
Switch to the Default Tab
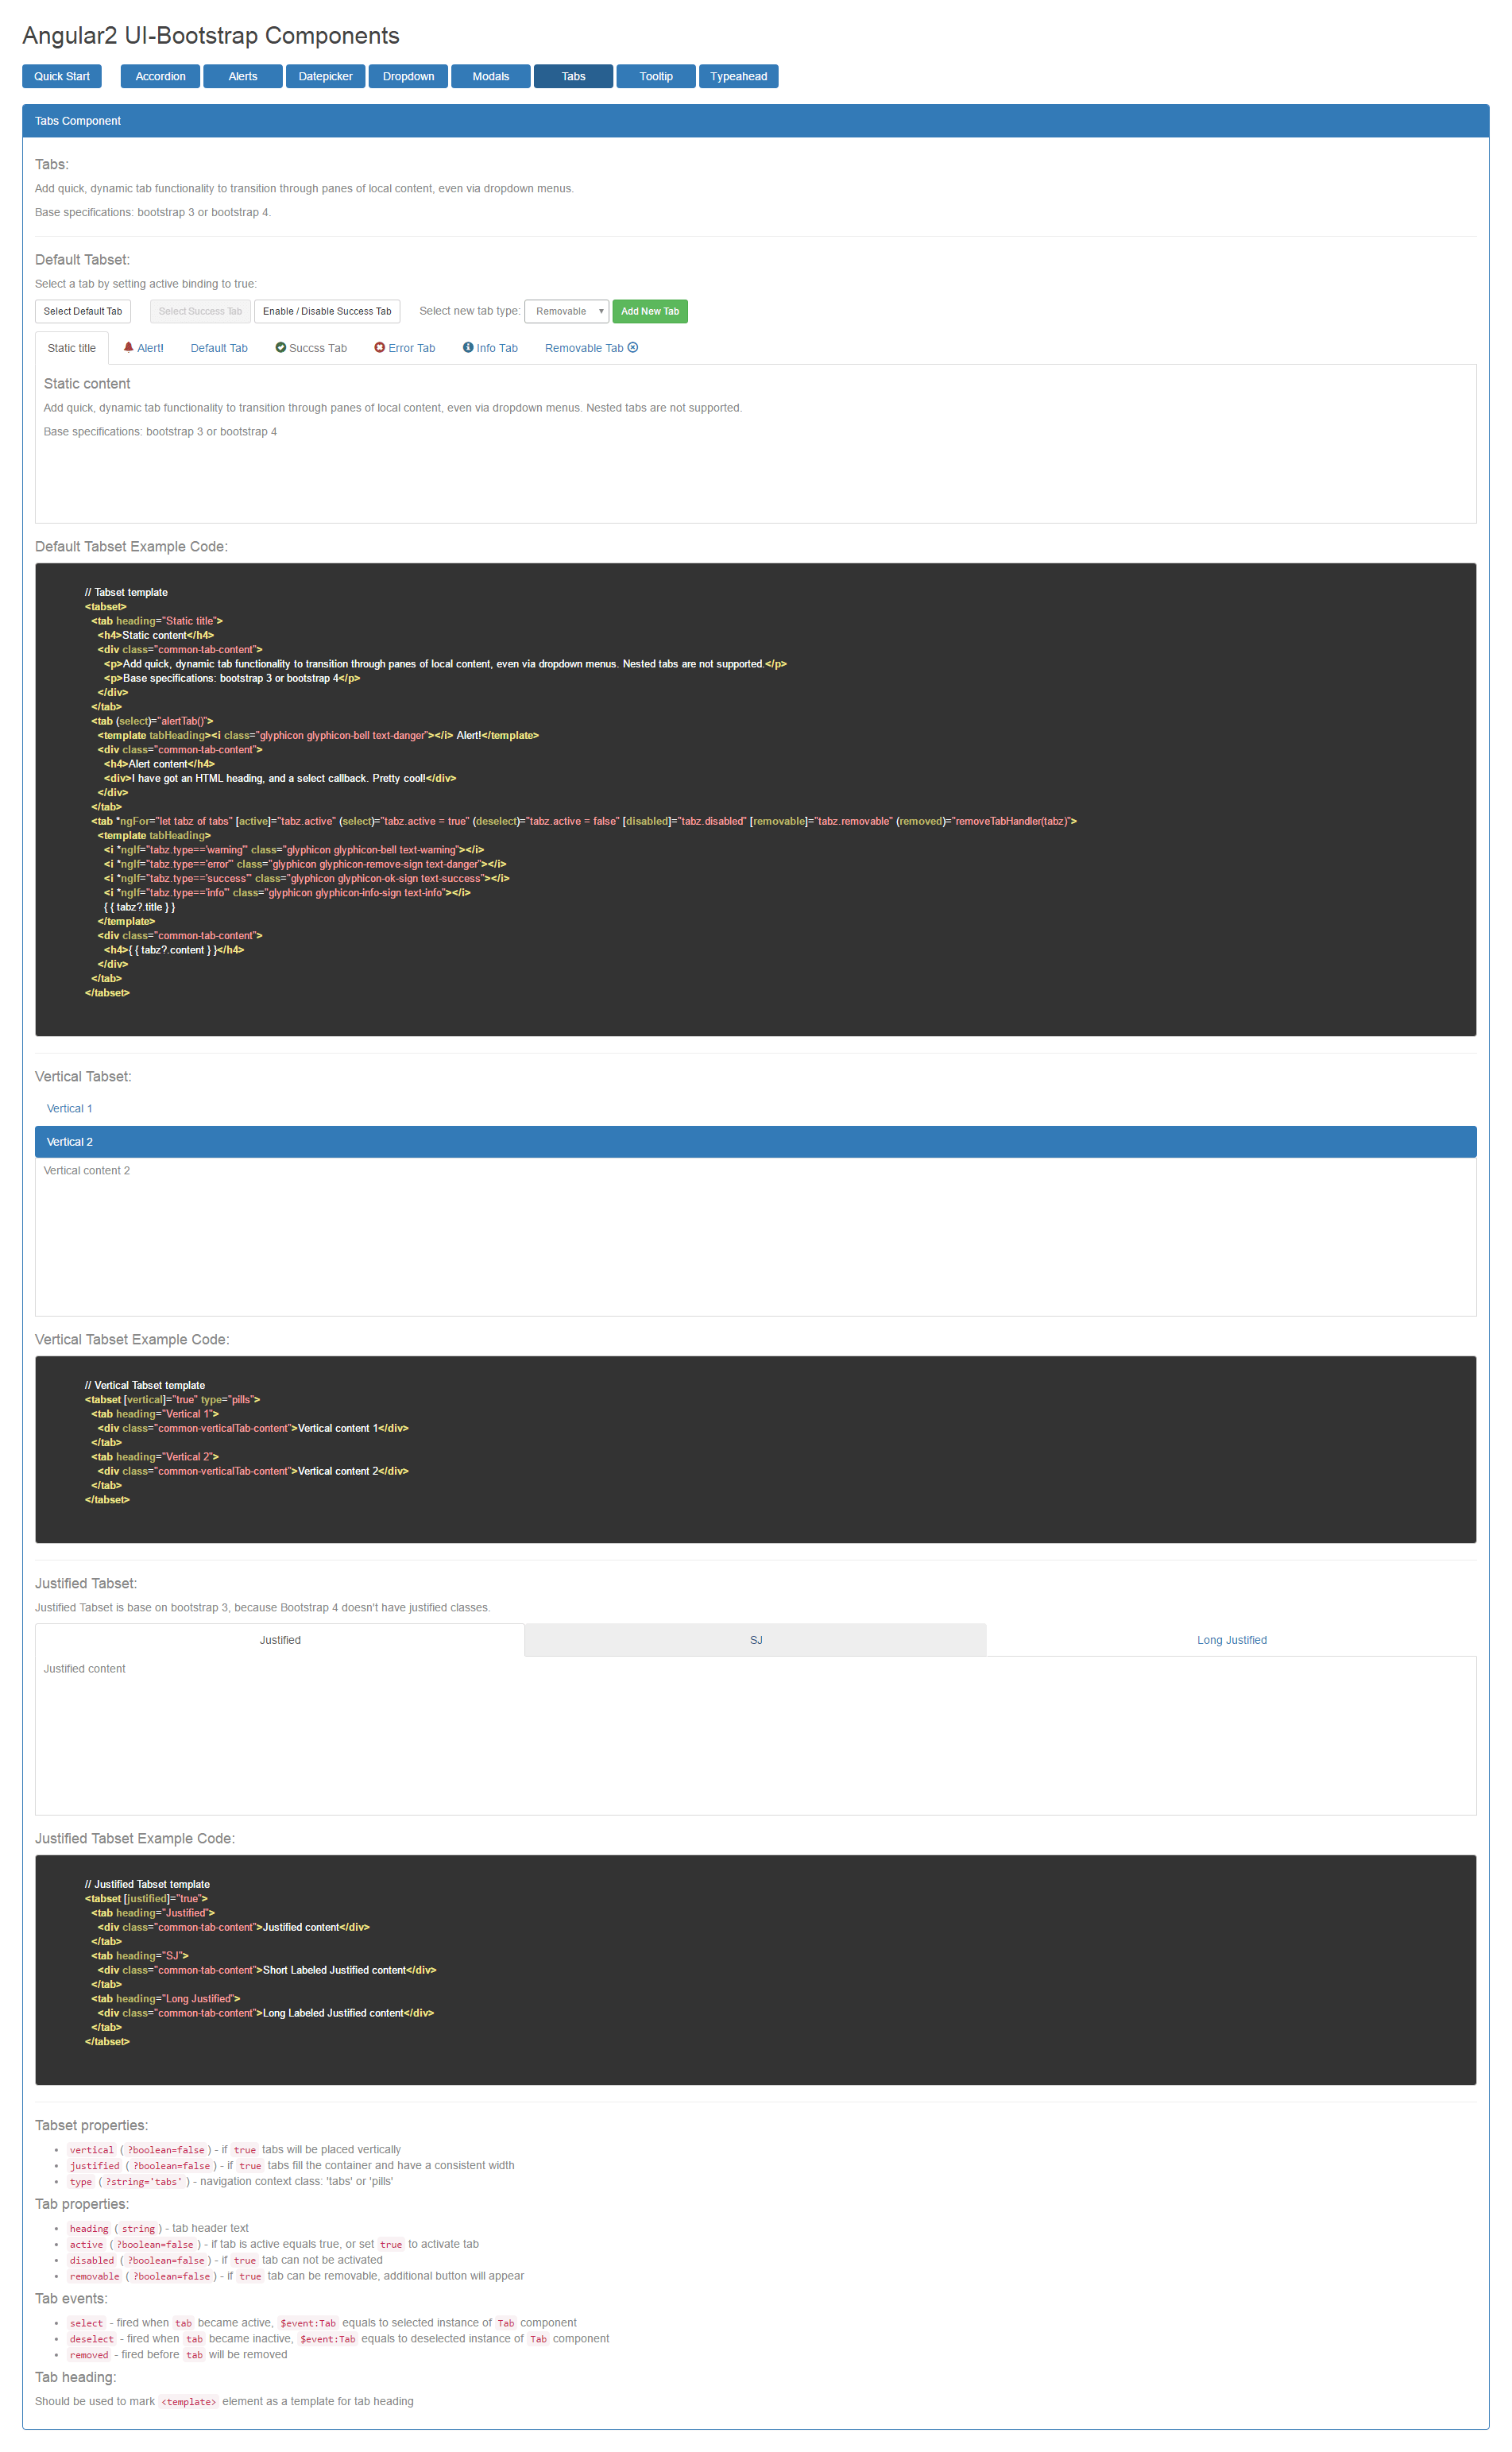pyautogui.click(x=219, y=347)
